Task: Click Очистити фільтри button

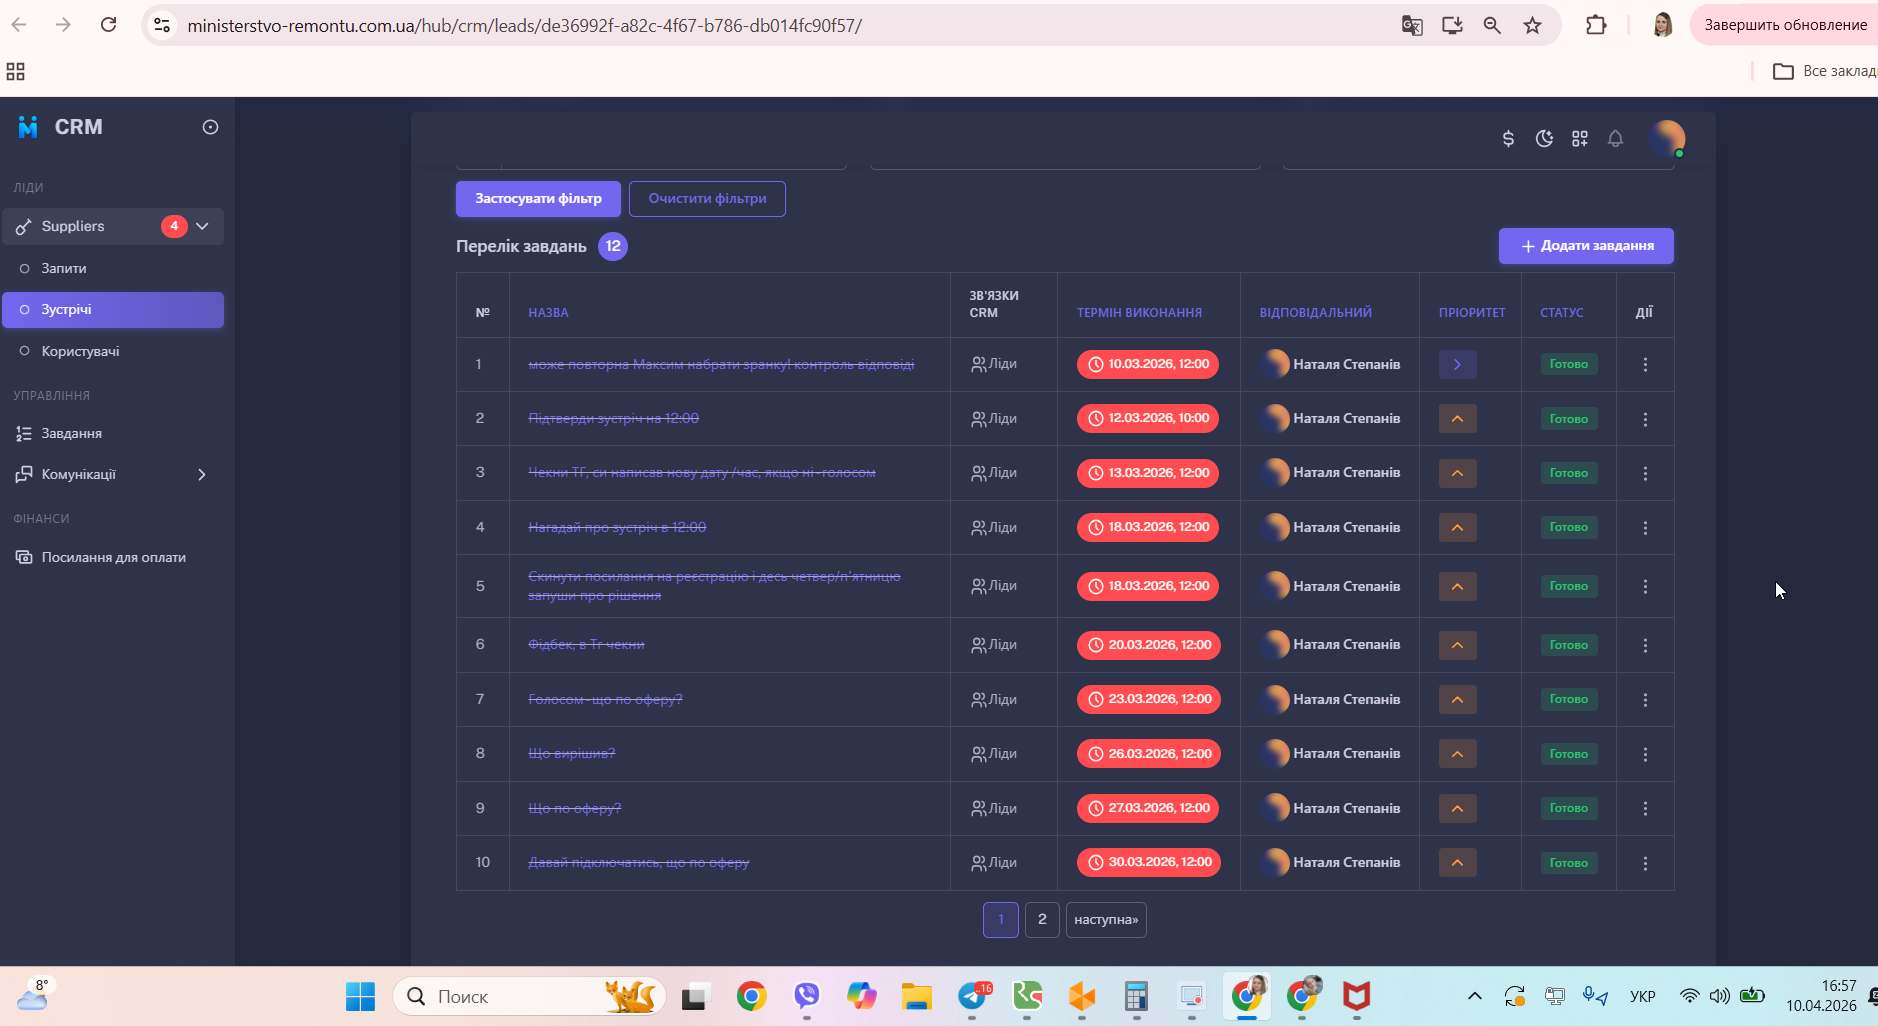Action: [707, 199]
